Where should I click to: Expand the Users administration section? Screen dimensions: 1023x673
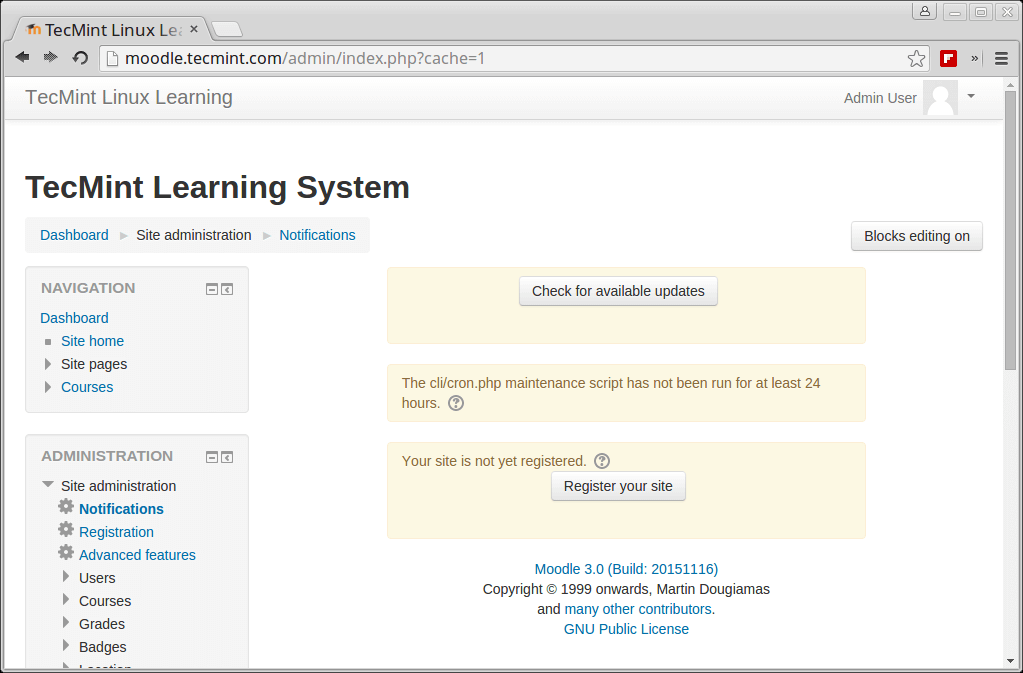point(66,577)
